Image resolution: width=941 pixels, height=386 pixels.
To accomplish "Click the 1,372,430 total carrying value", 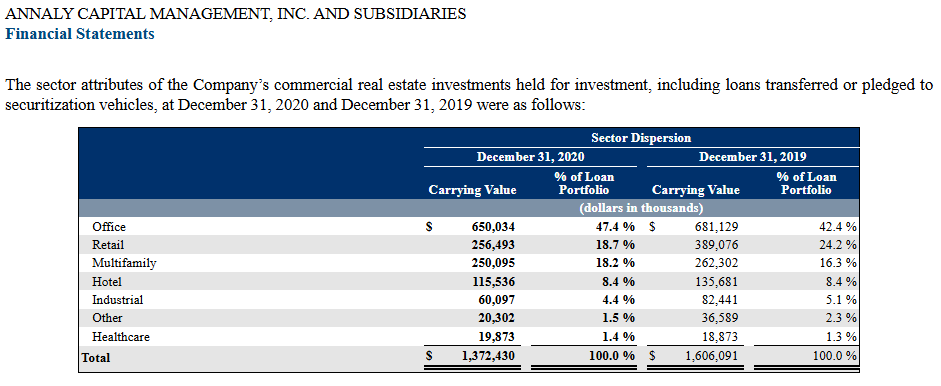I will pyautogui.click(x=488, y=356).
